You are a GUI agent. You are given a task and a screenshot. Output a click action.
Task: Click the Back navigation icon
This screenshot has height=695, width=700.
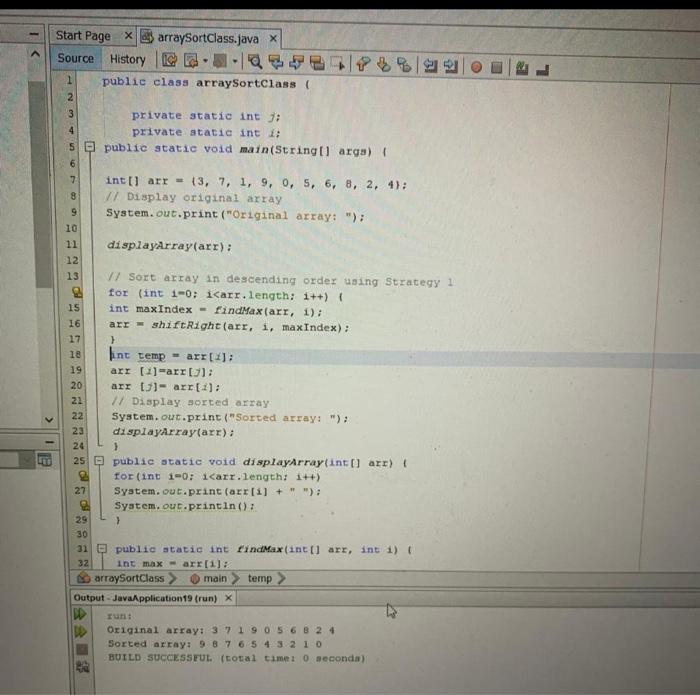pos(191,61)
